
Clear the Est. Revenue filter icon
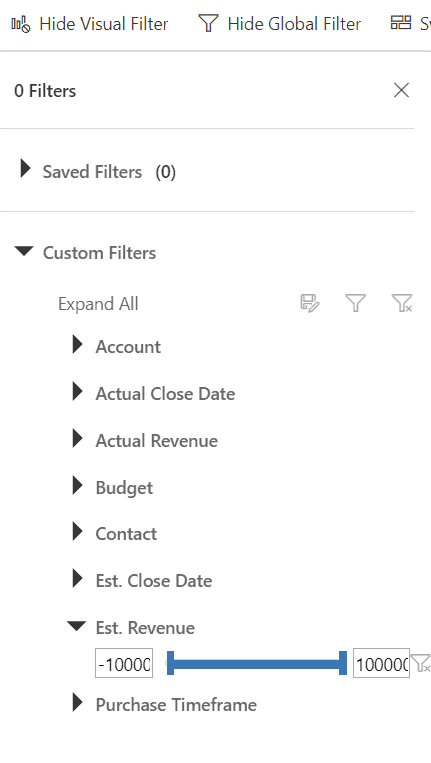[x=420, y=663]
